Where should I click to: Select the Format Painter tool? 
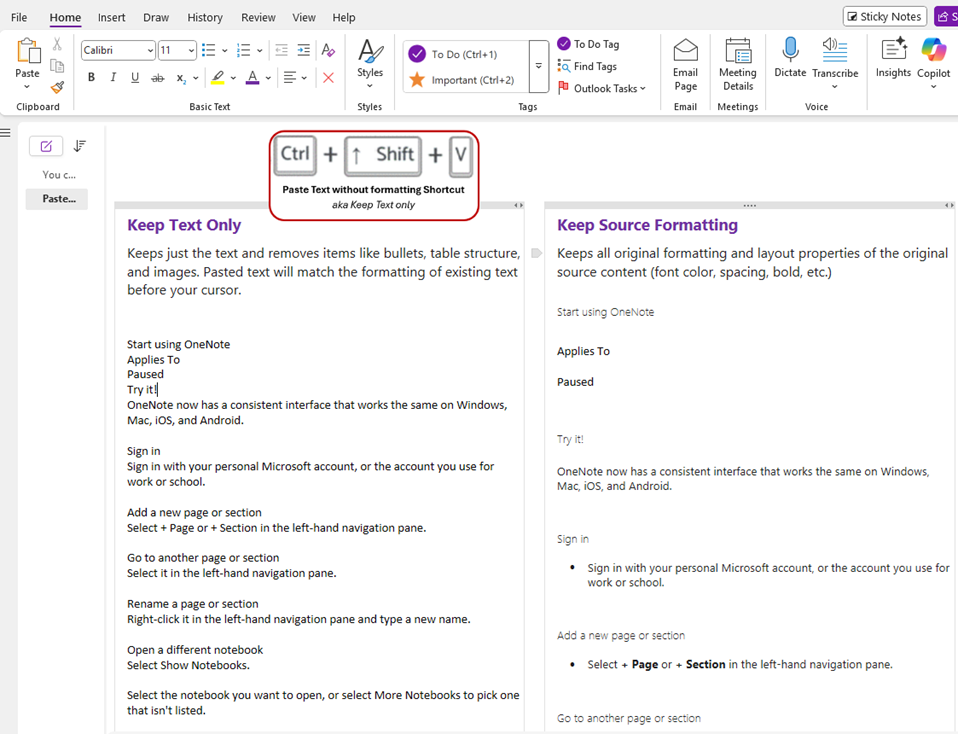(57, 88)
